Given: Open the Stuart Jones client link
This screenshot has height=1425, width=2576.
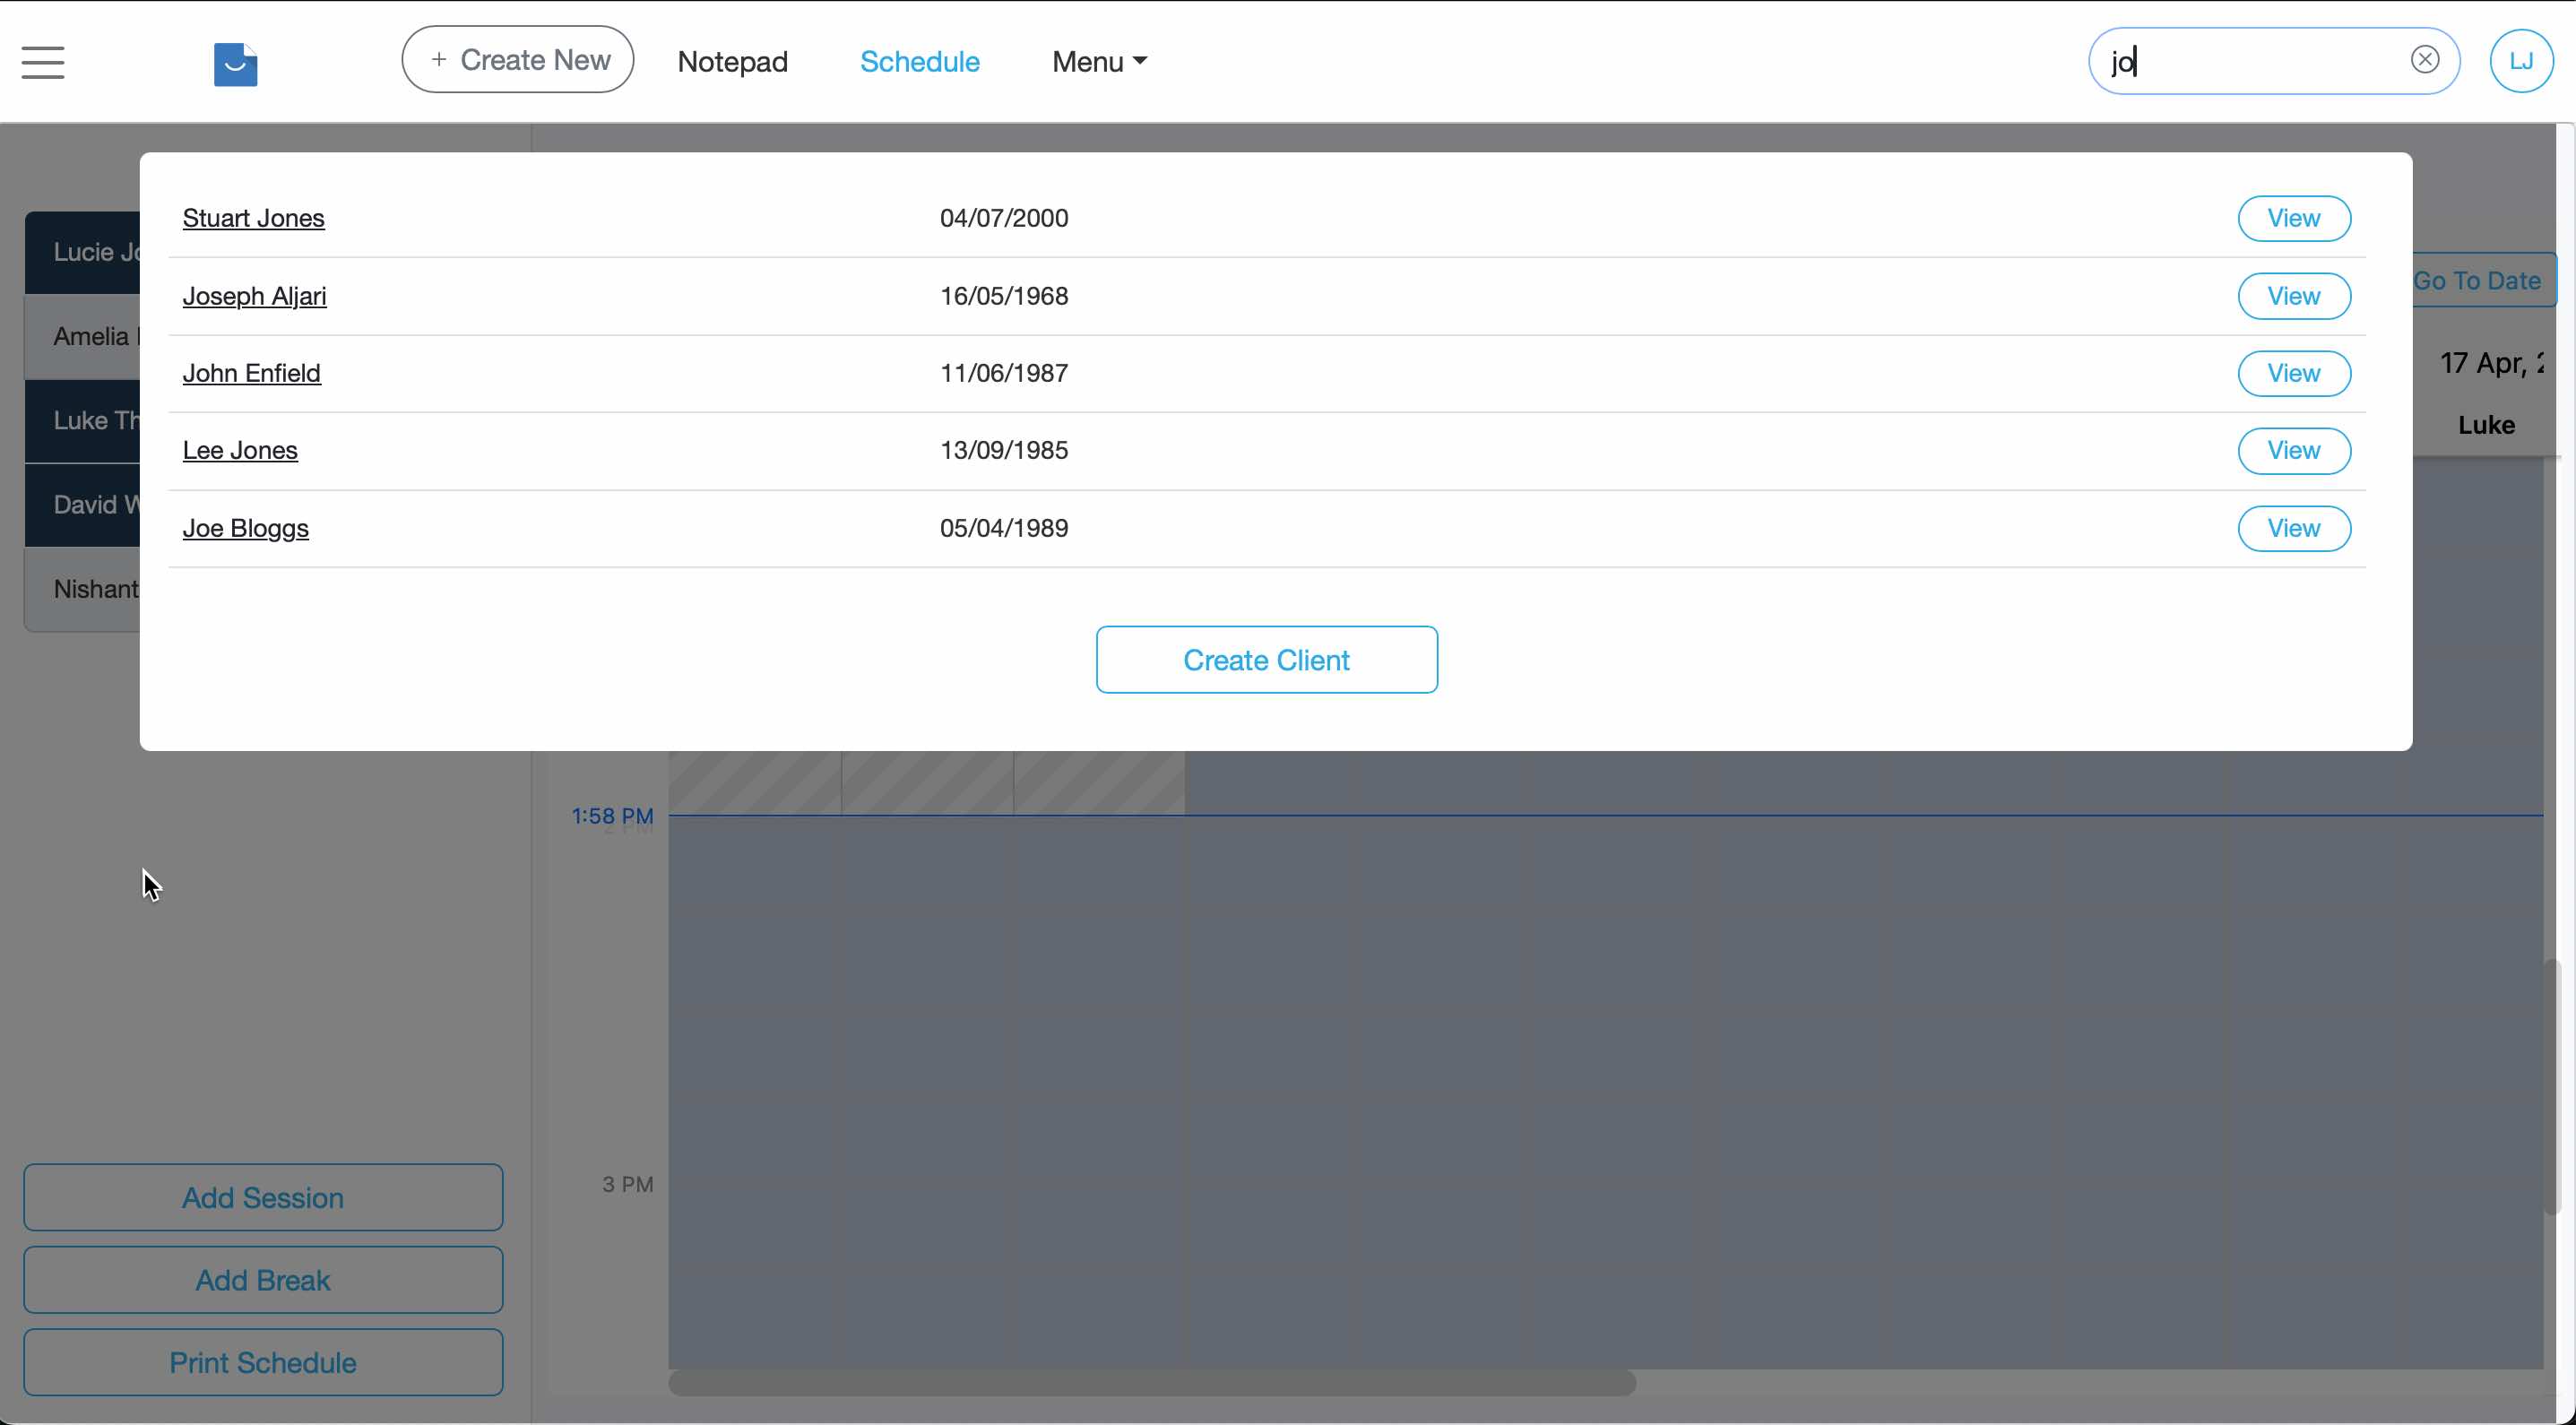Looking at the screenshot, I should pos(253,218).
